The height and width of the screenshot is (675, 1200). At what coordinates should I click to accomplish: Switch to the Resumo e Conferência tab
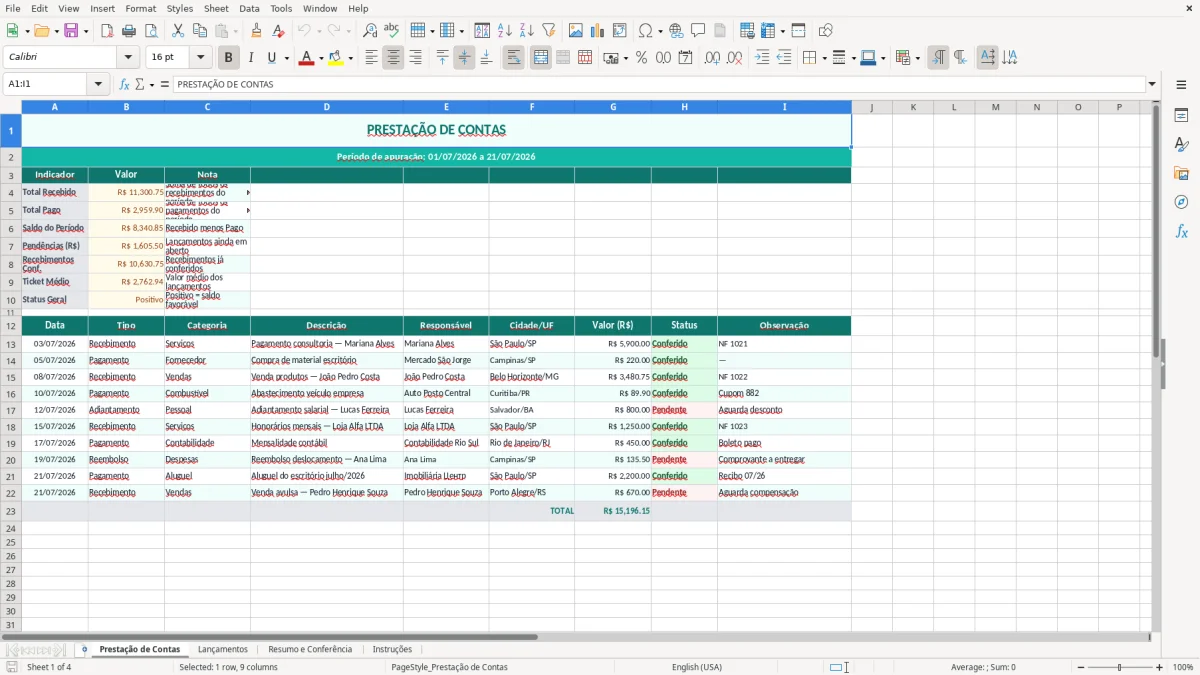click(310, 649)
